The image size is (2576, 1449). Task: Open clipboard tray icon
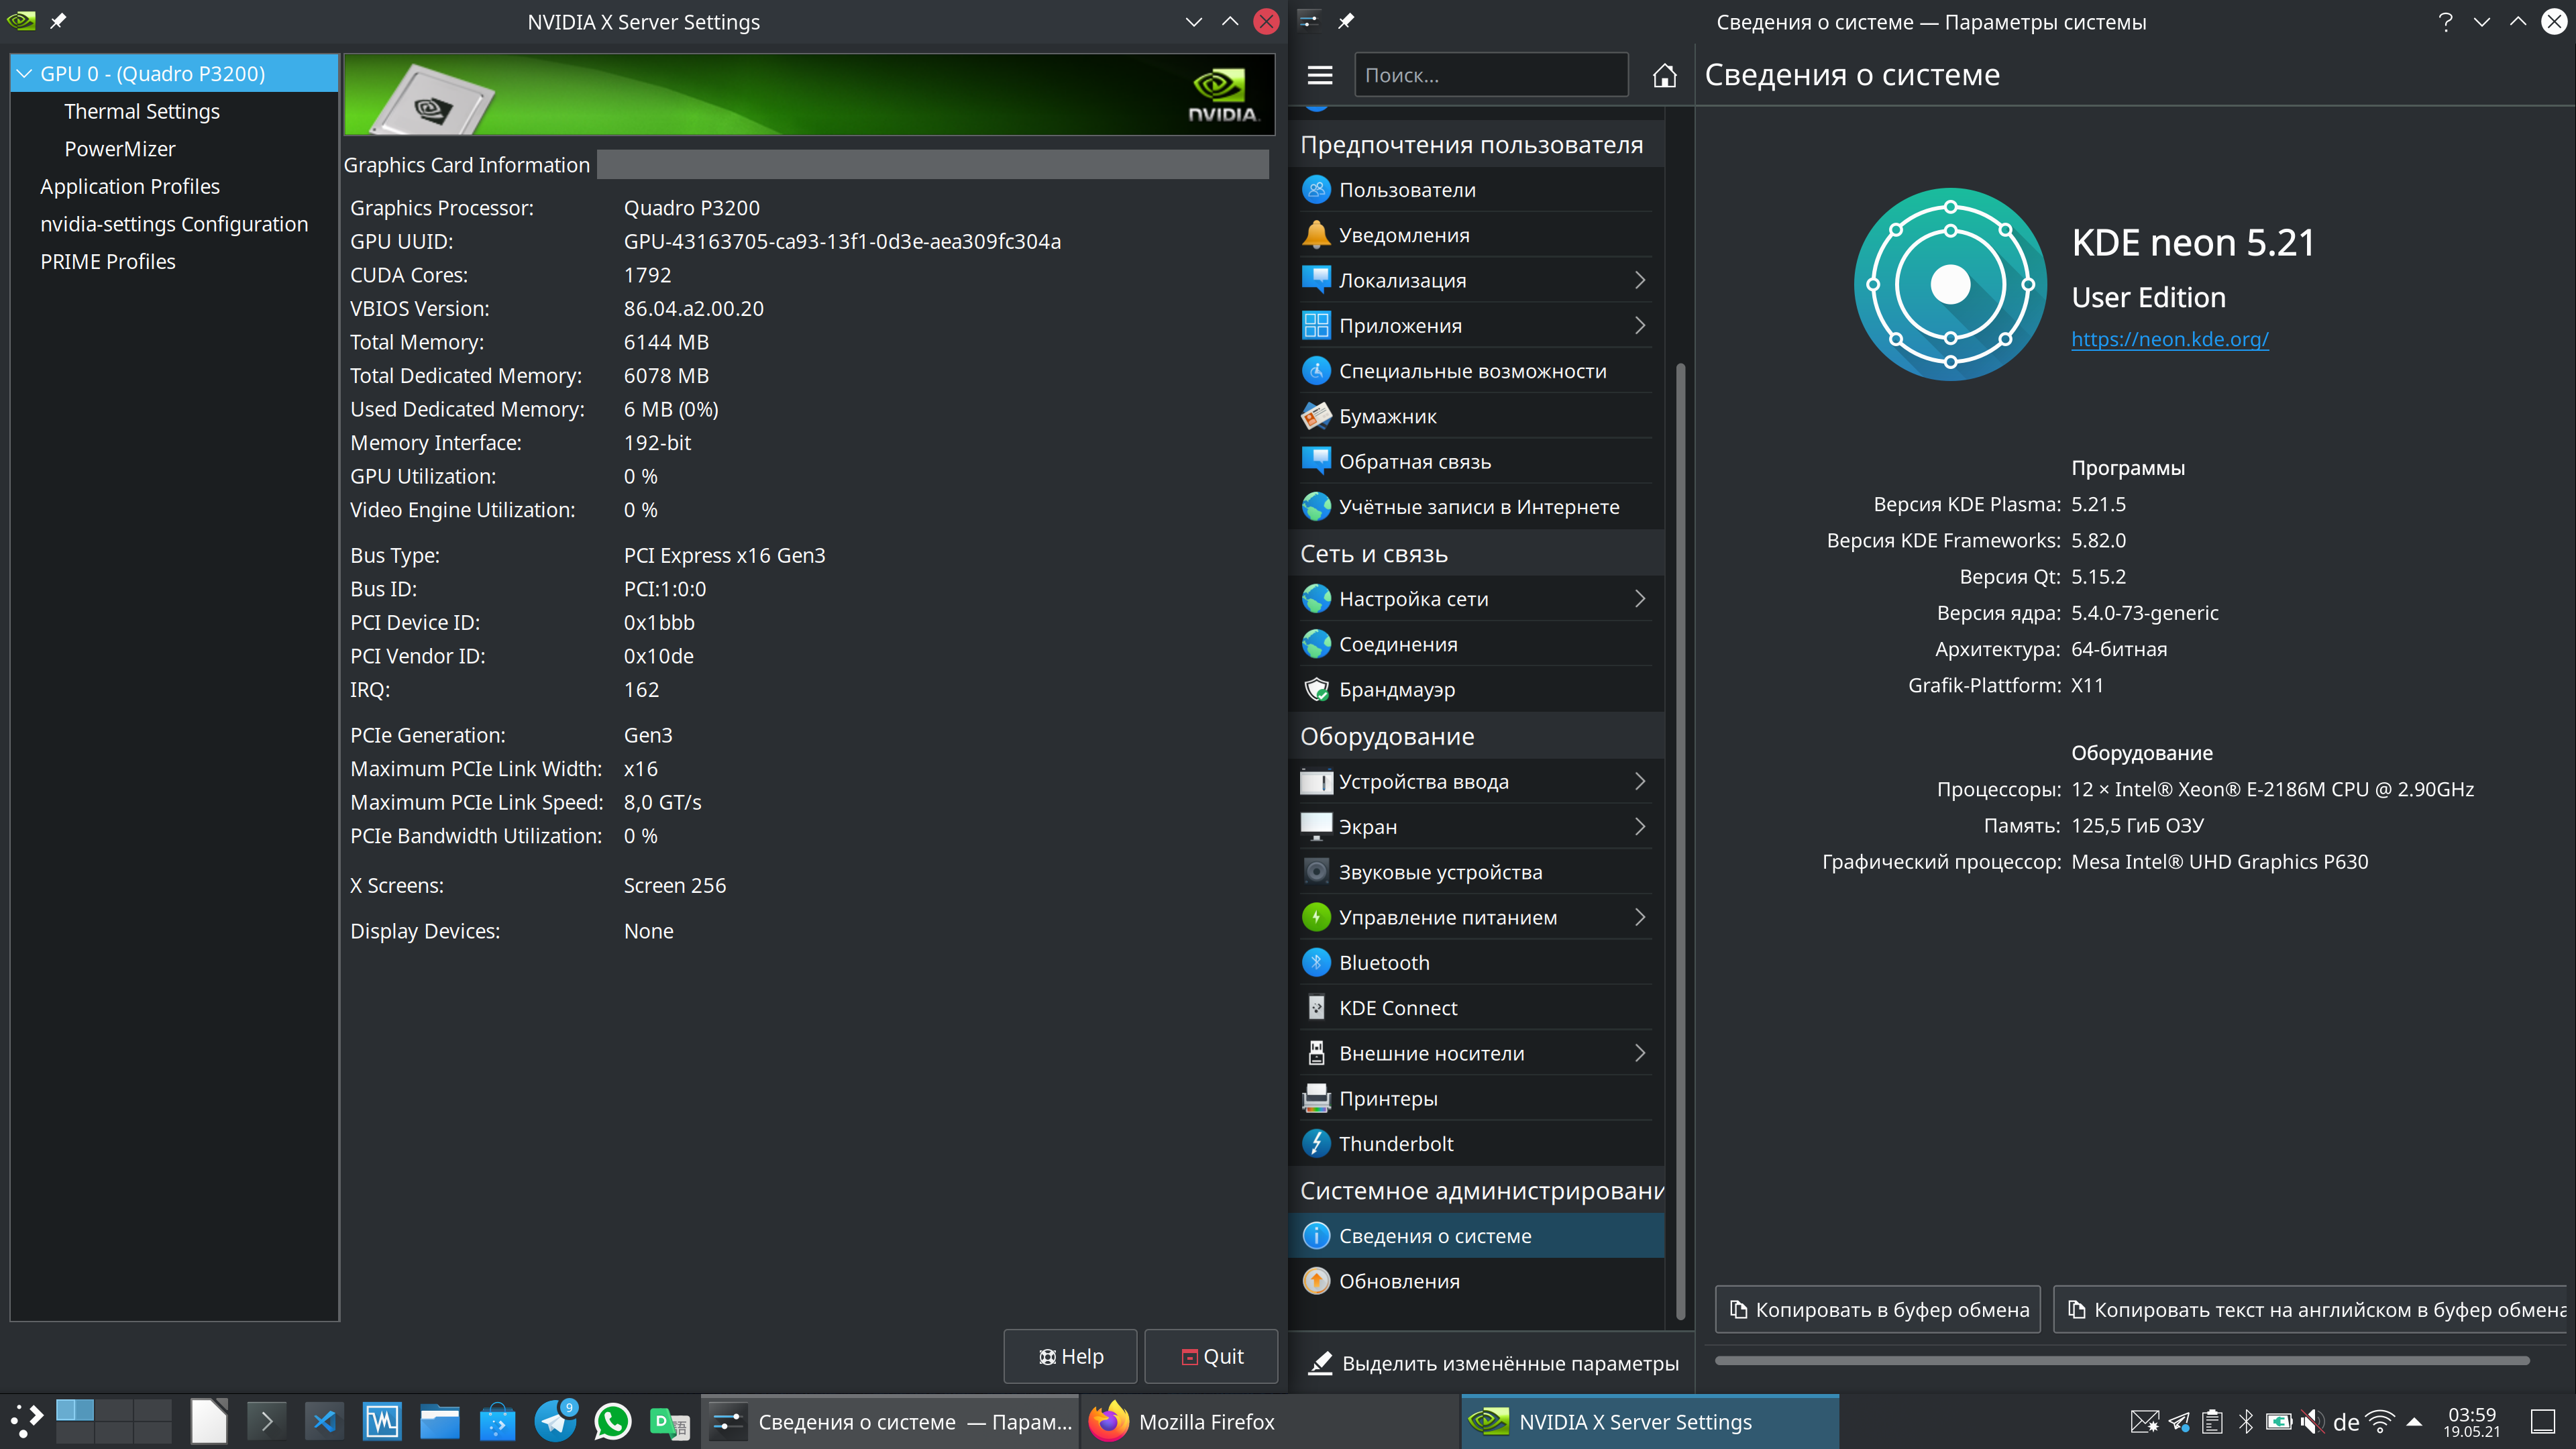[x=2213, y=1421]
